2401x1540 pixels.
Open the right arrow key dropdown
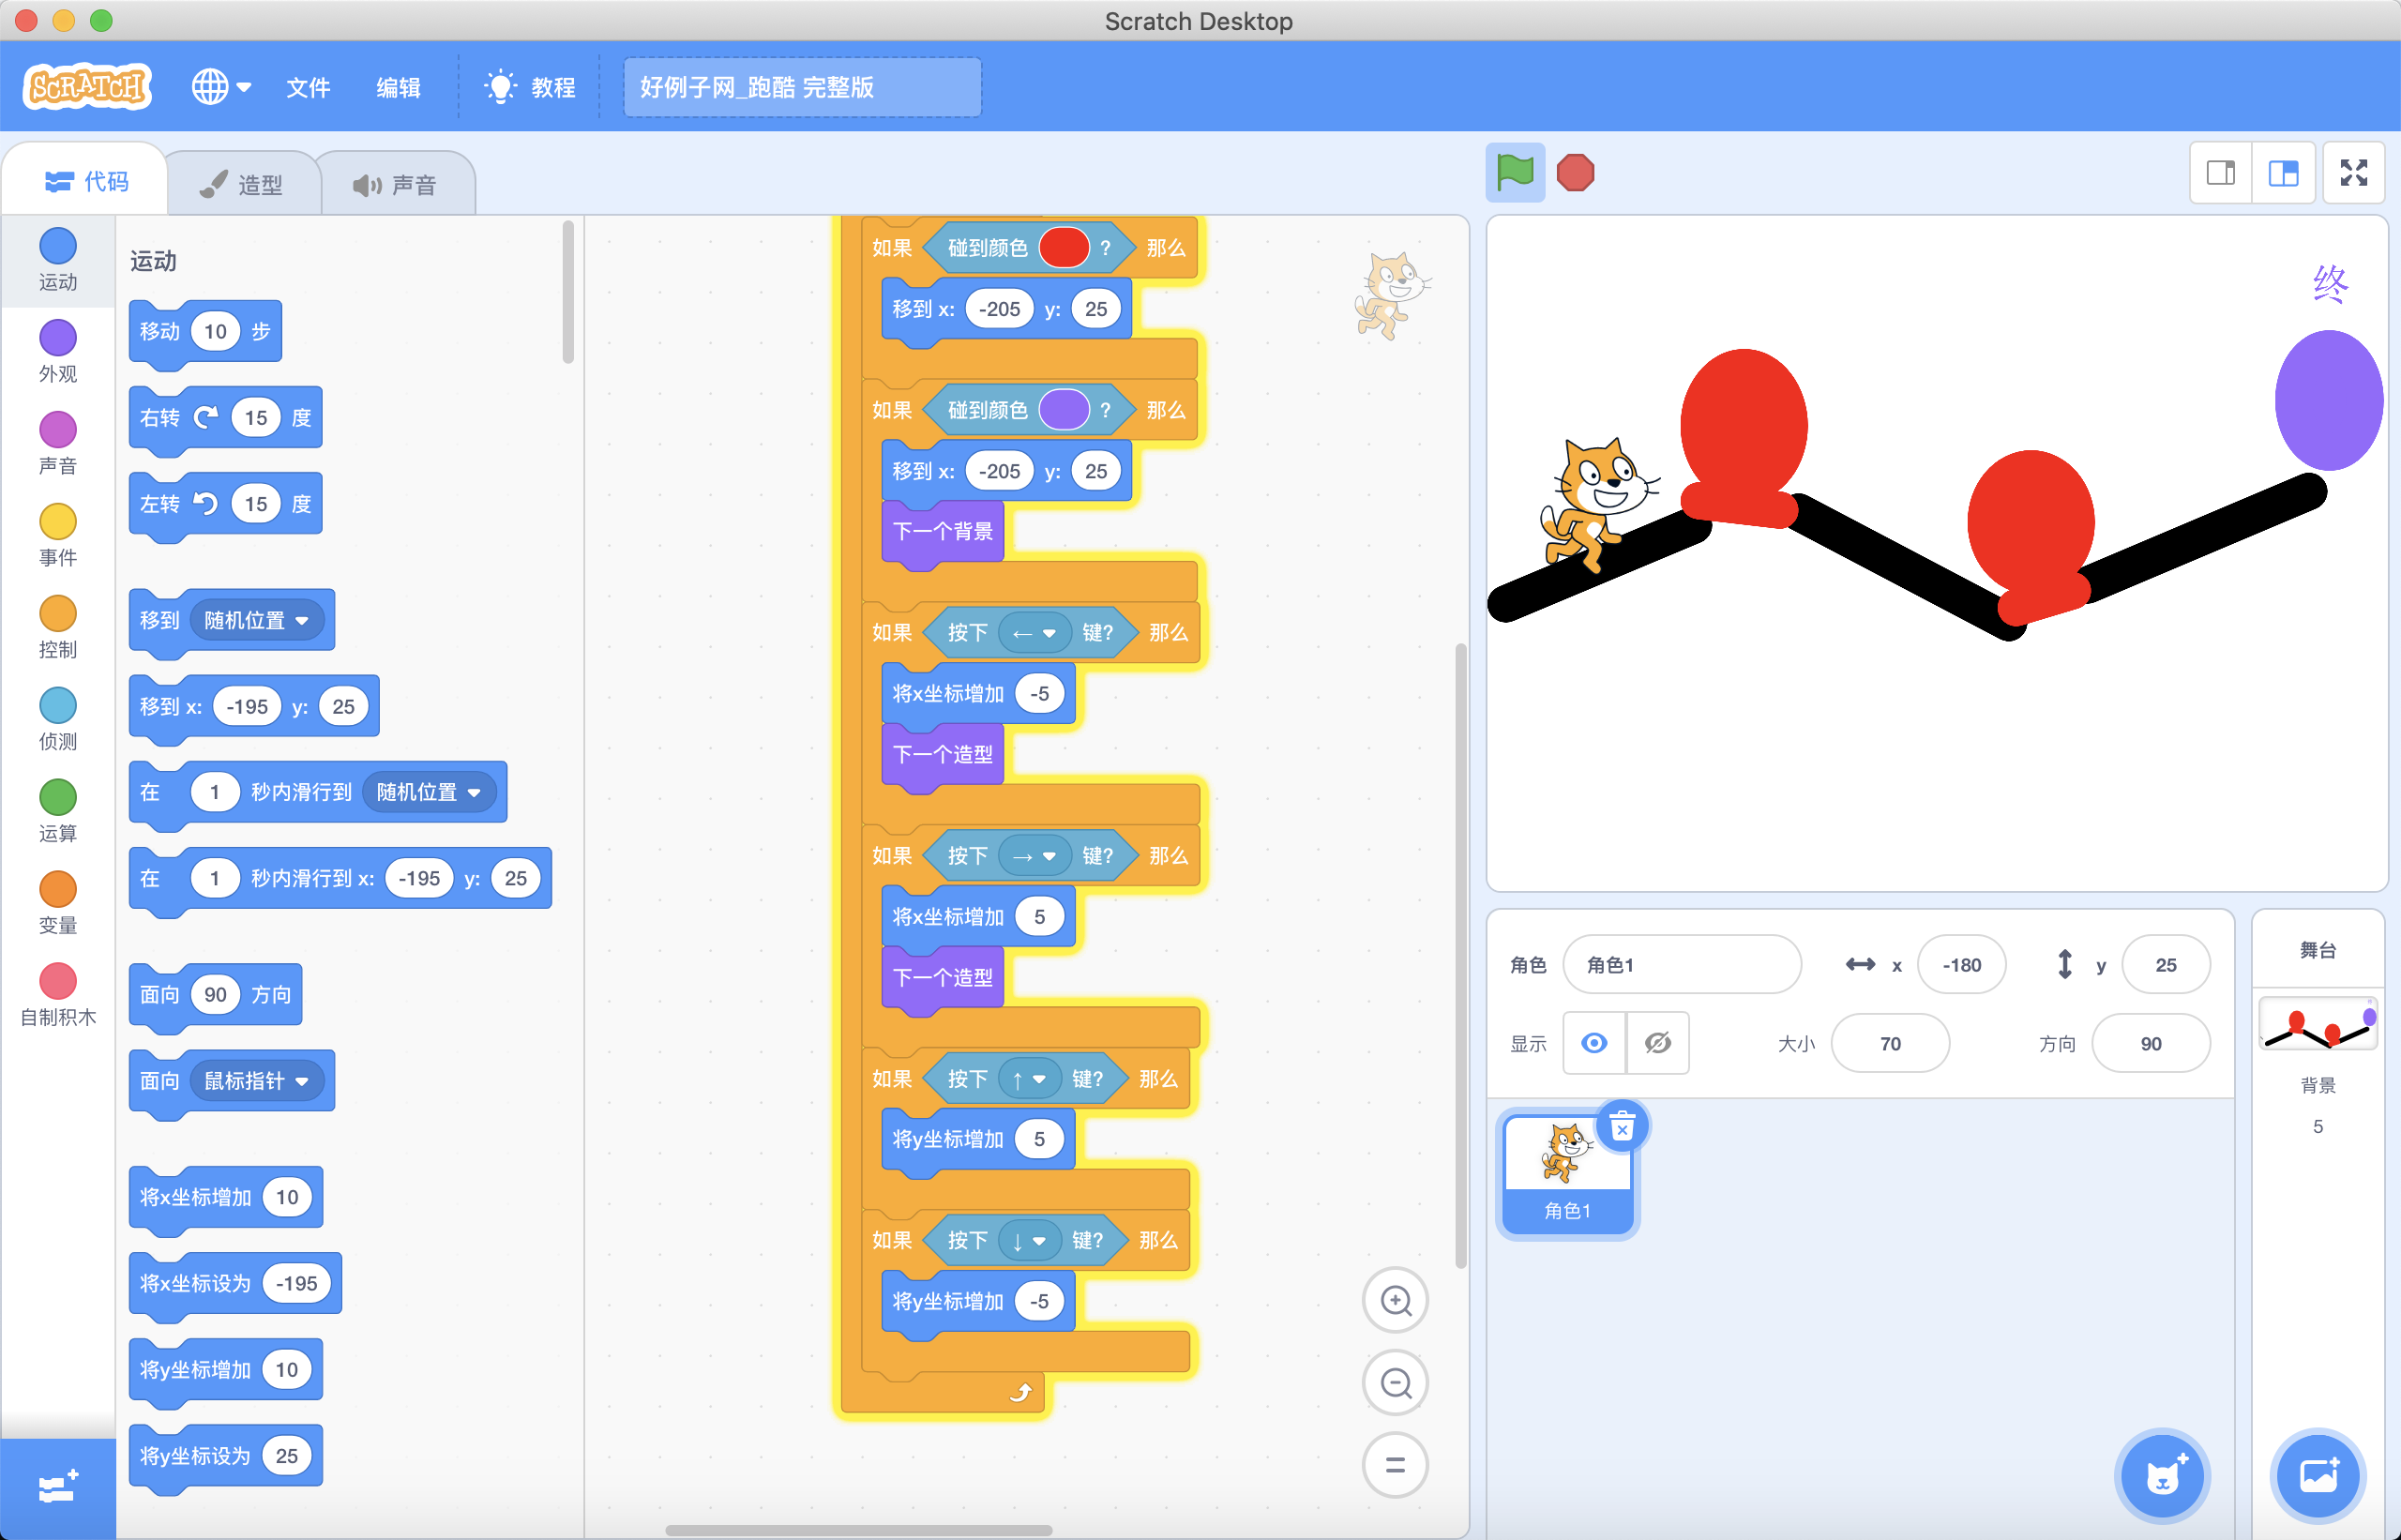(x=1034, y=856)
